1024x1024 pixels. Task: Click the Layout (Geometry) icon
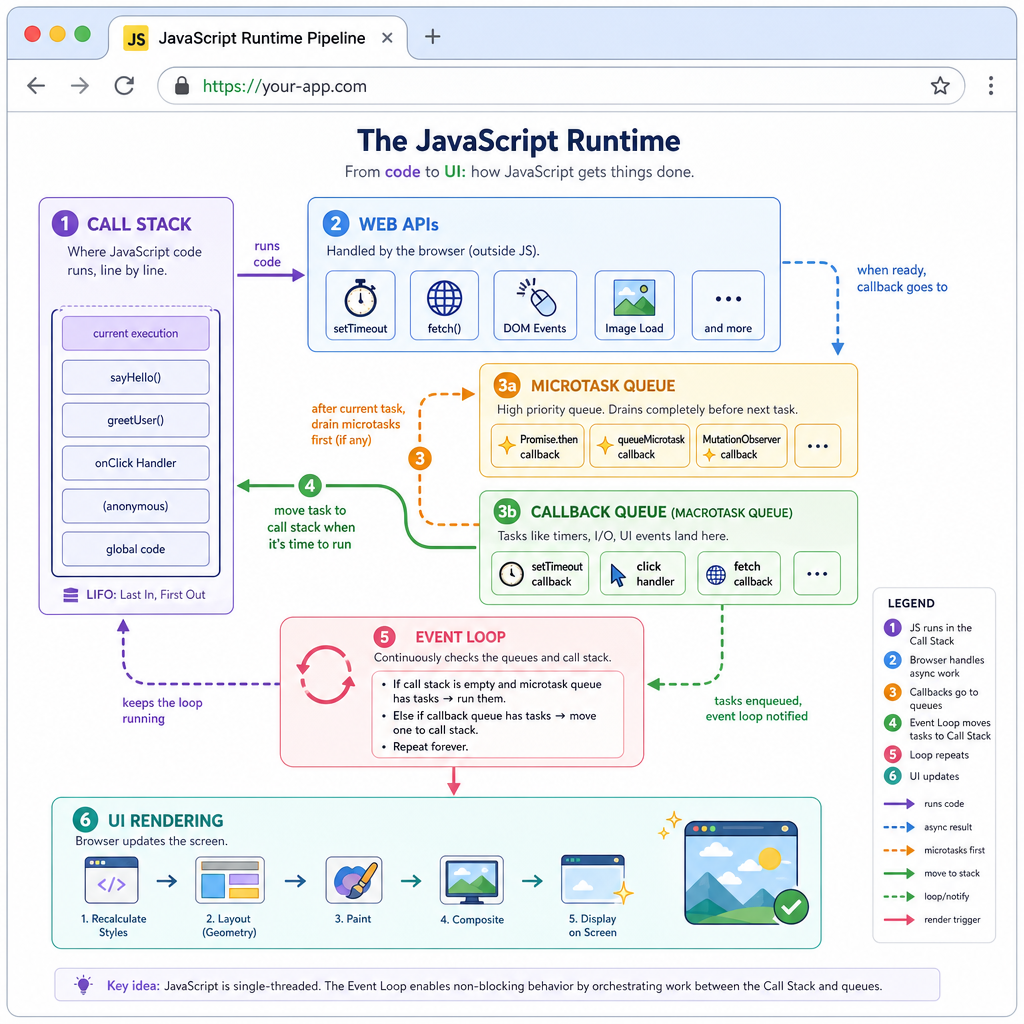[230, 880]
